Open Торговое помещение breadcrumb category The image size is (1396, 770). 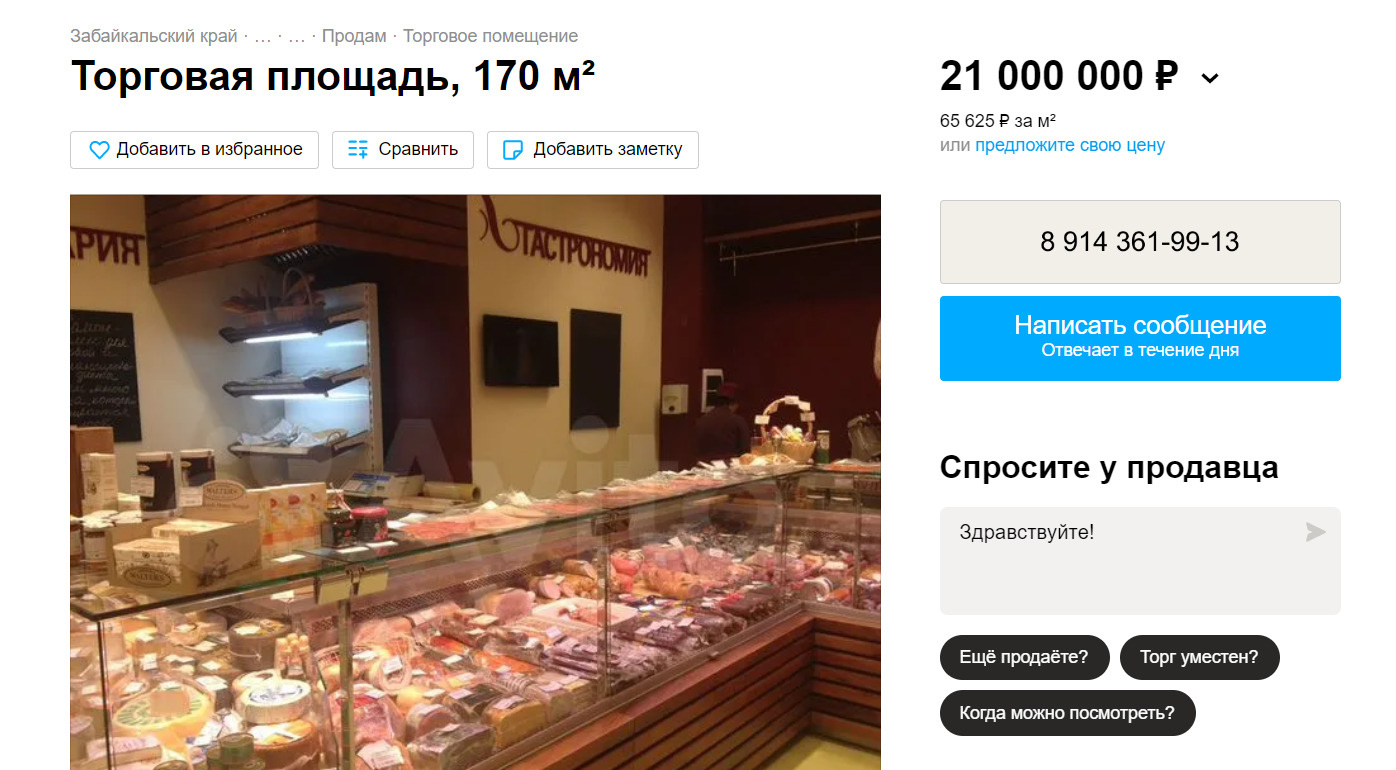(x=490, y=36)
